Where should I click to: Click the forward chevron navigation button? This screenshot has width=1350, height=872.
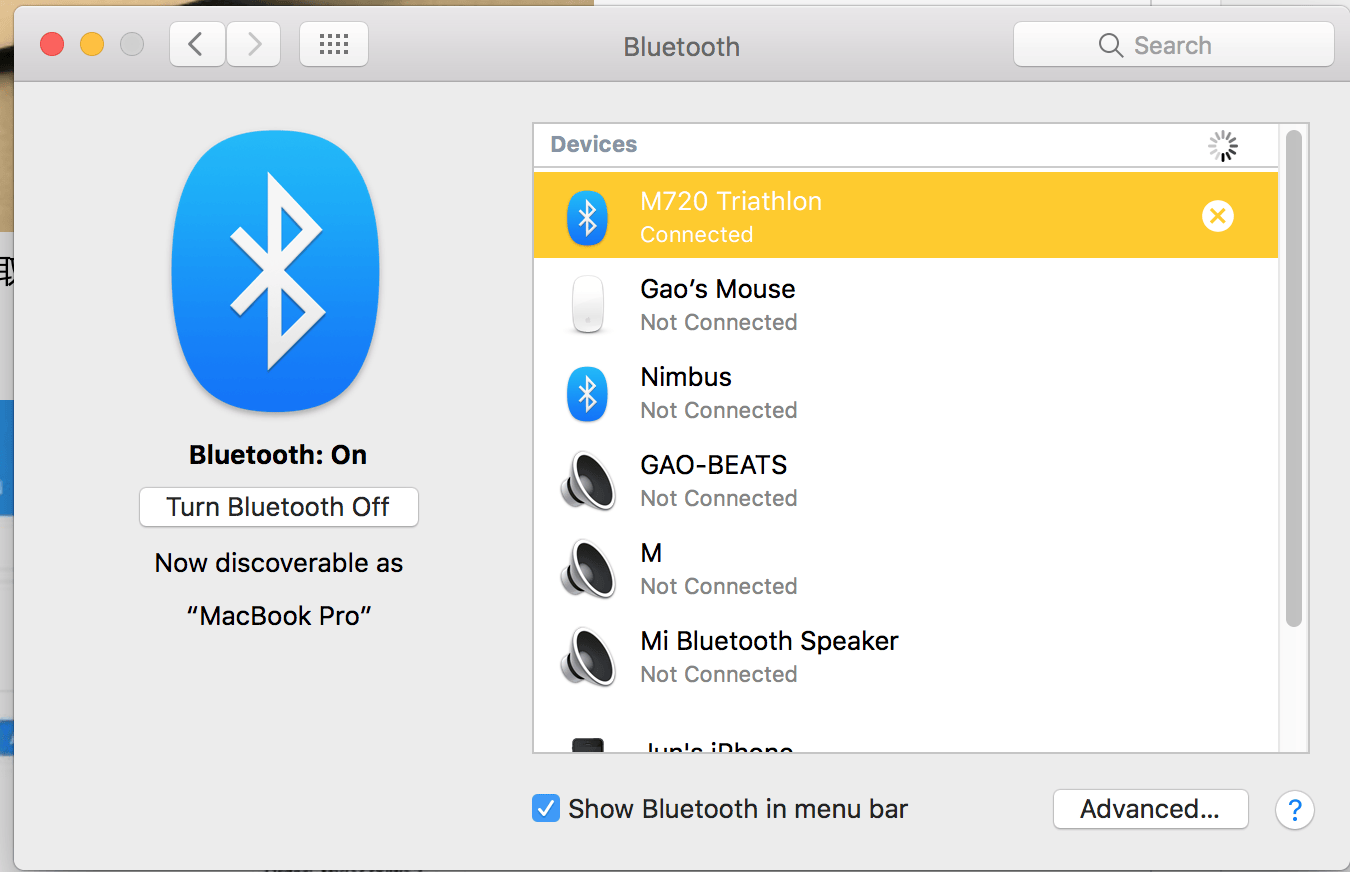253,45
